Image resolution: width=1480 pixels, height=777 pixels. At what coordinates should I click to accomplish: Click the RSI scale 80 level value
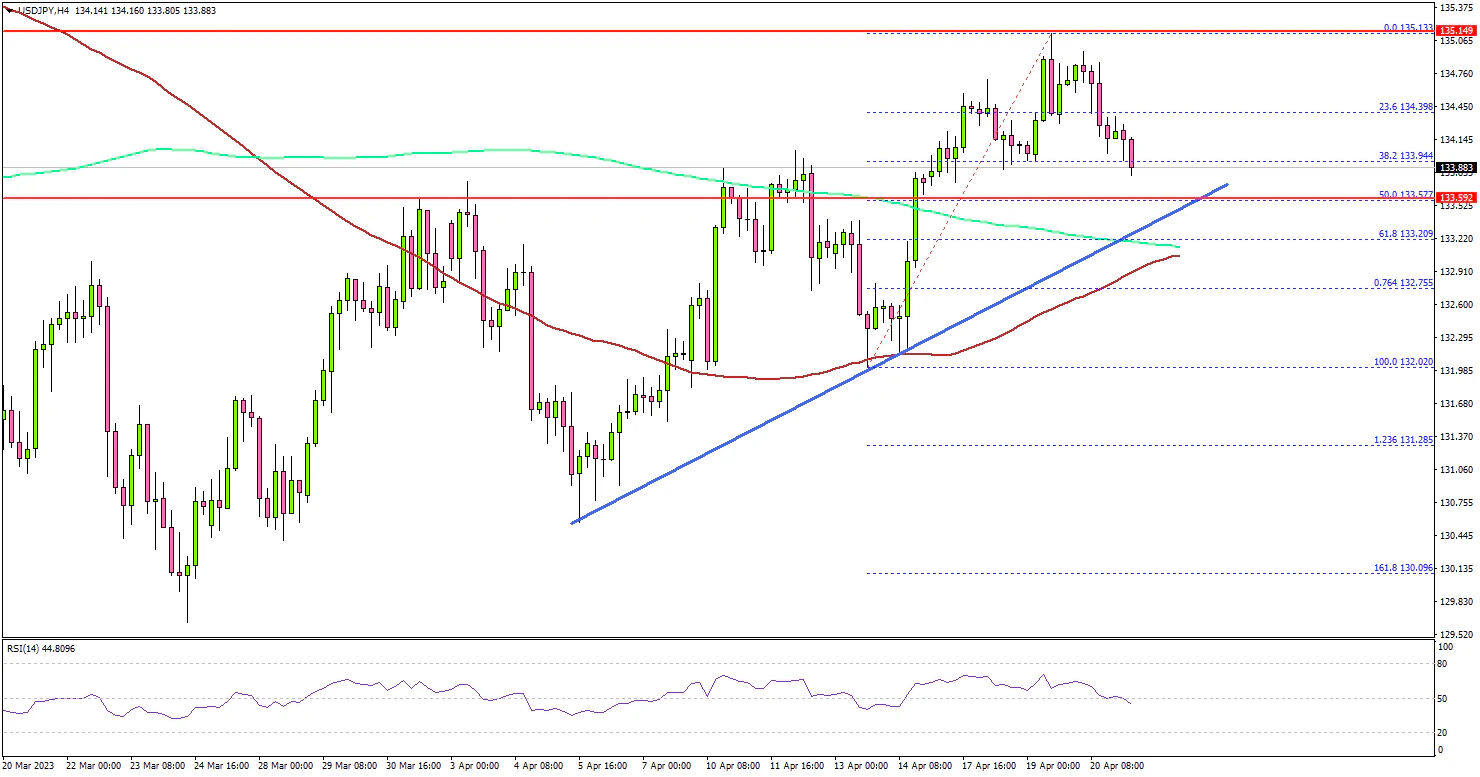pos(1441,662)
